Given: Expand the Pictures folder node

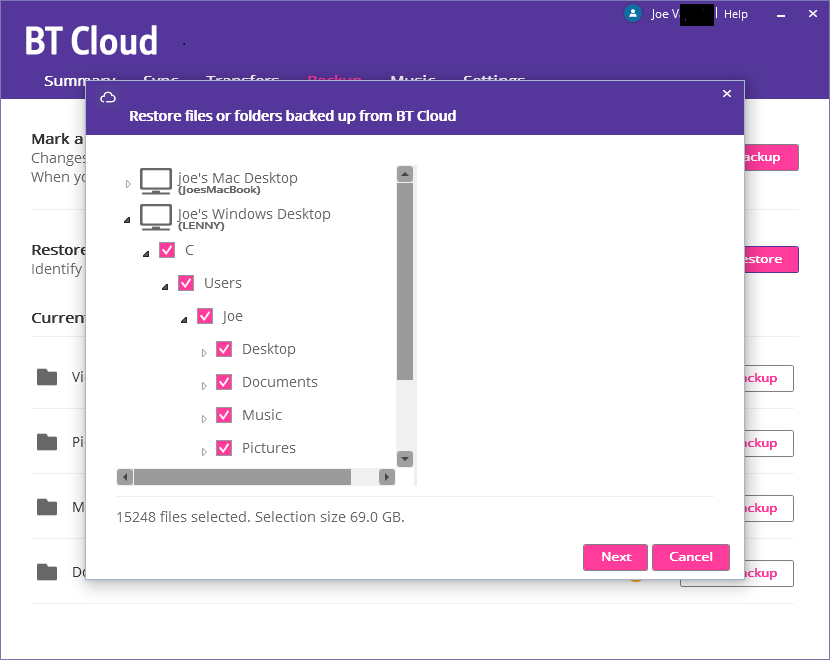Looking at the screenshot, I should pos(204,452).
